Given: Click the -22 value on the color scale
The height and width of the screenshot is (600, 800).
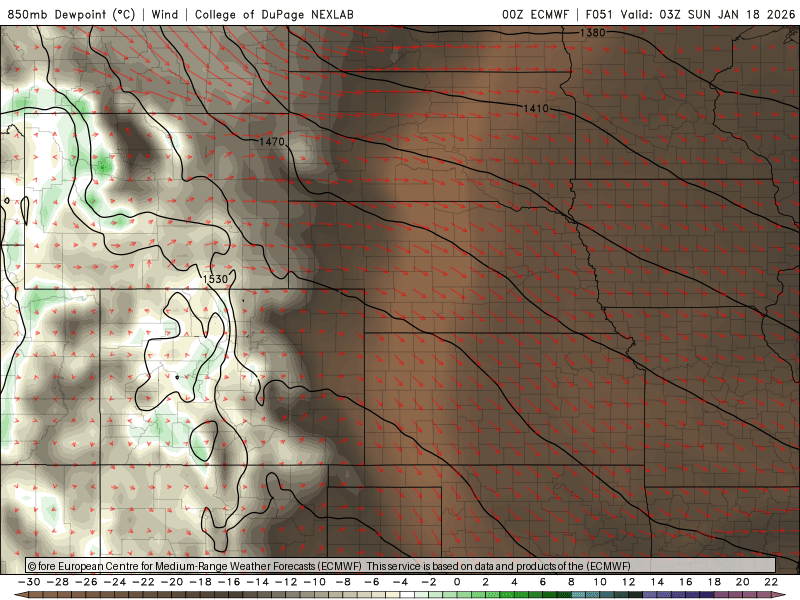Looking at the screenshot, I should 143,582.
